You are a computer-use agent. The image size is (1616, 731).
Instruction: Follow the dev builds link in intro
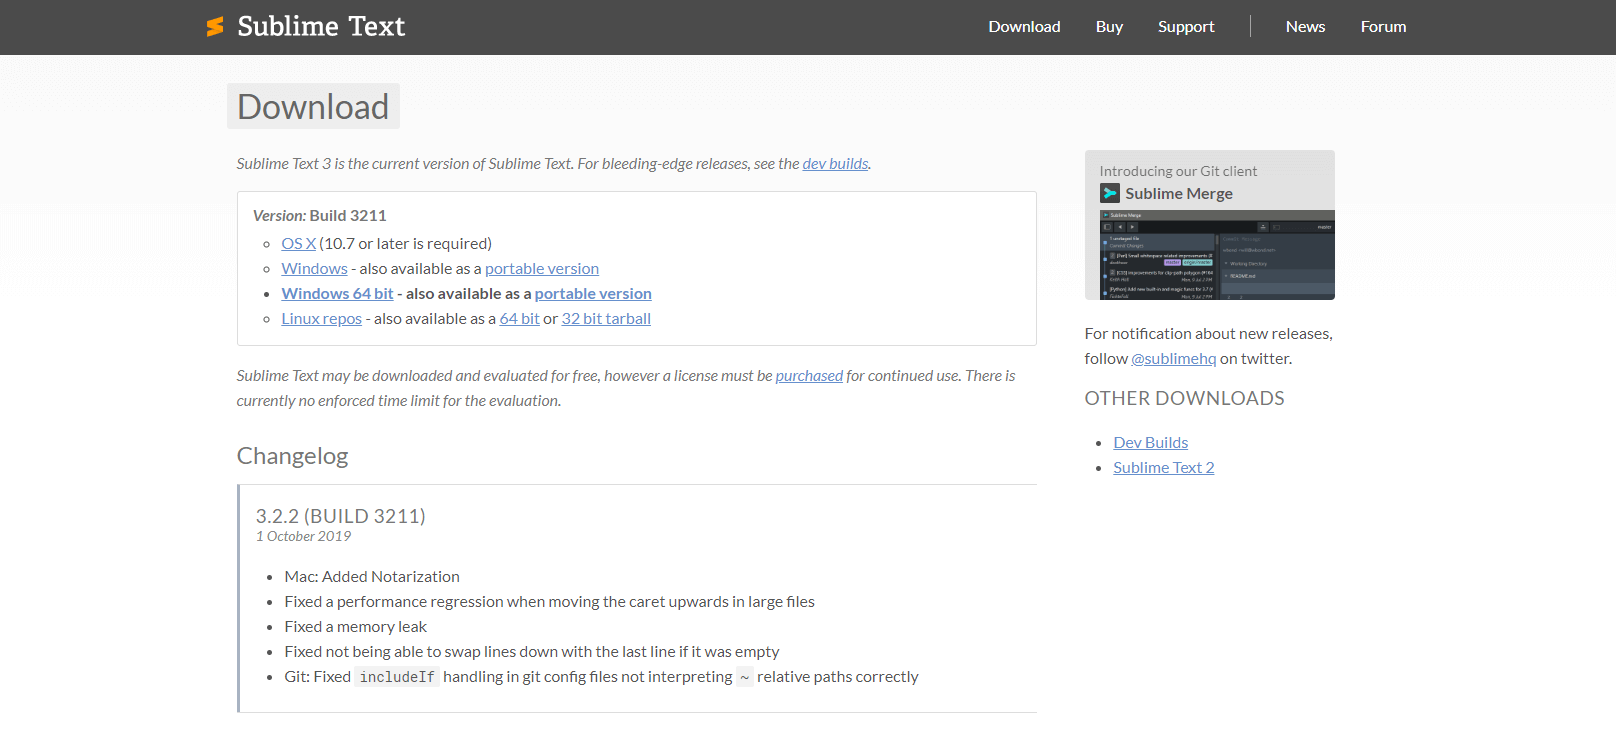(835, 164)
